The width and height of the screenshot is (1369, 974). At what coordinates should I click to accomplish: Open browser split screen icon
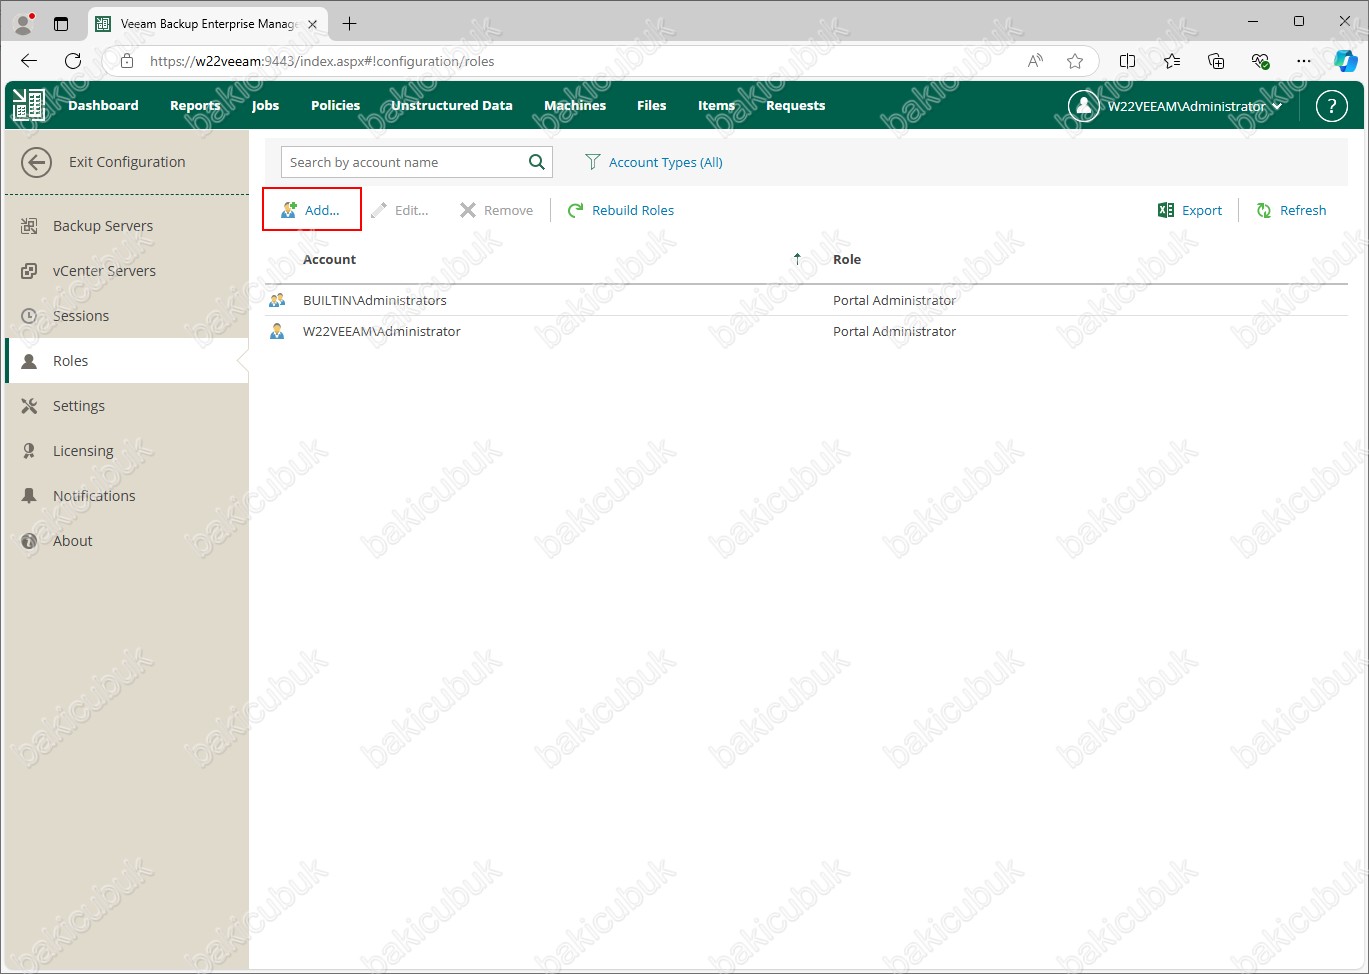1127,61
